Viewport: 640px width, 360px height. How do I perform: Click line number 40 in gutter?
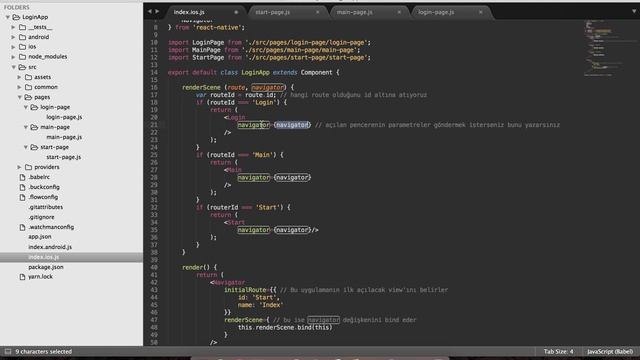154,267
